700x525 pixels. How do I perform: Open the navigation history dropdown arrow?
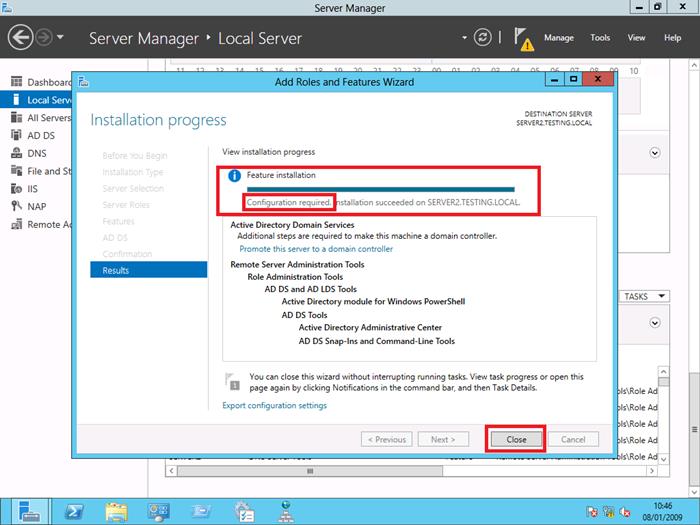[60, 37]
